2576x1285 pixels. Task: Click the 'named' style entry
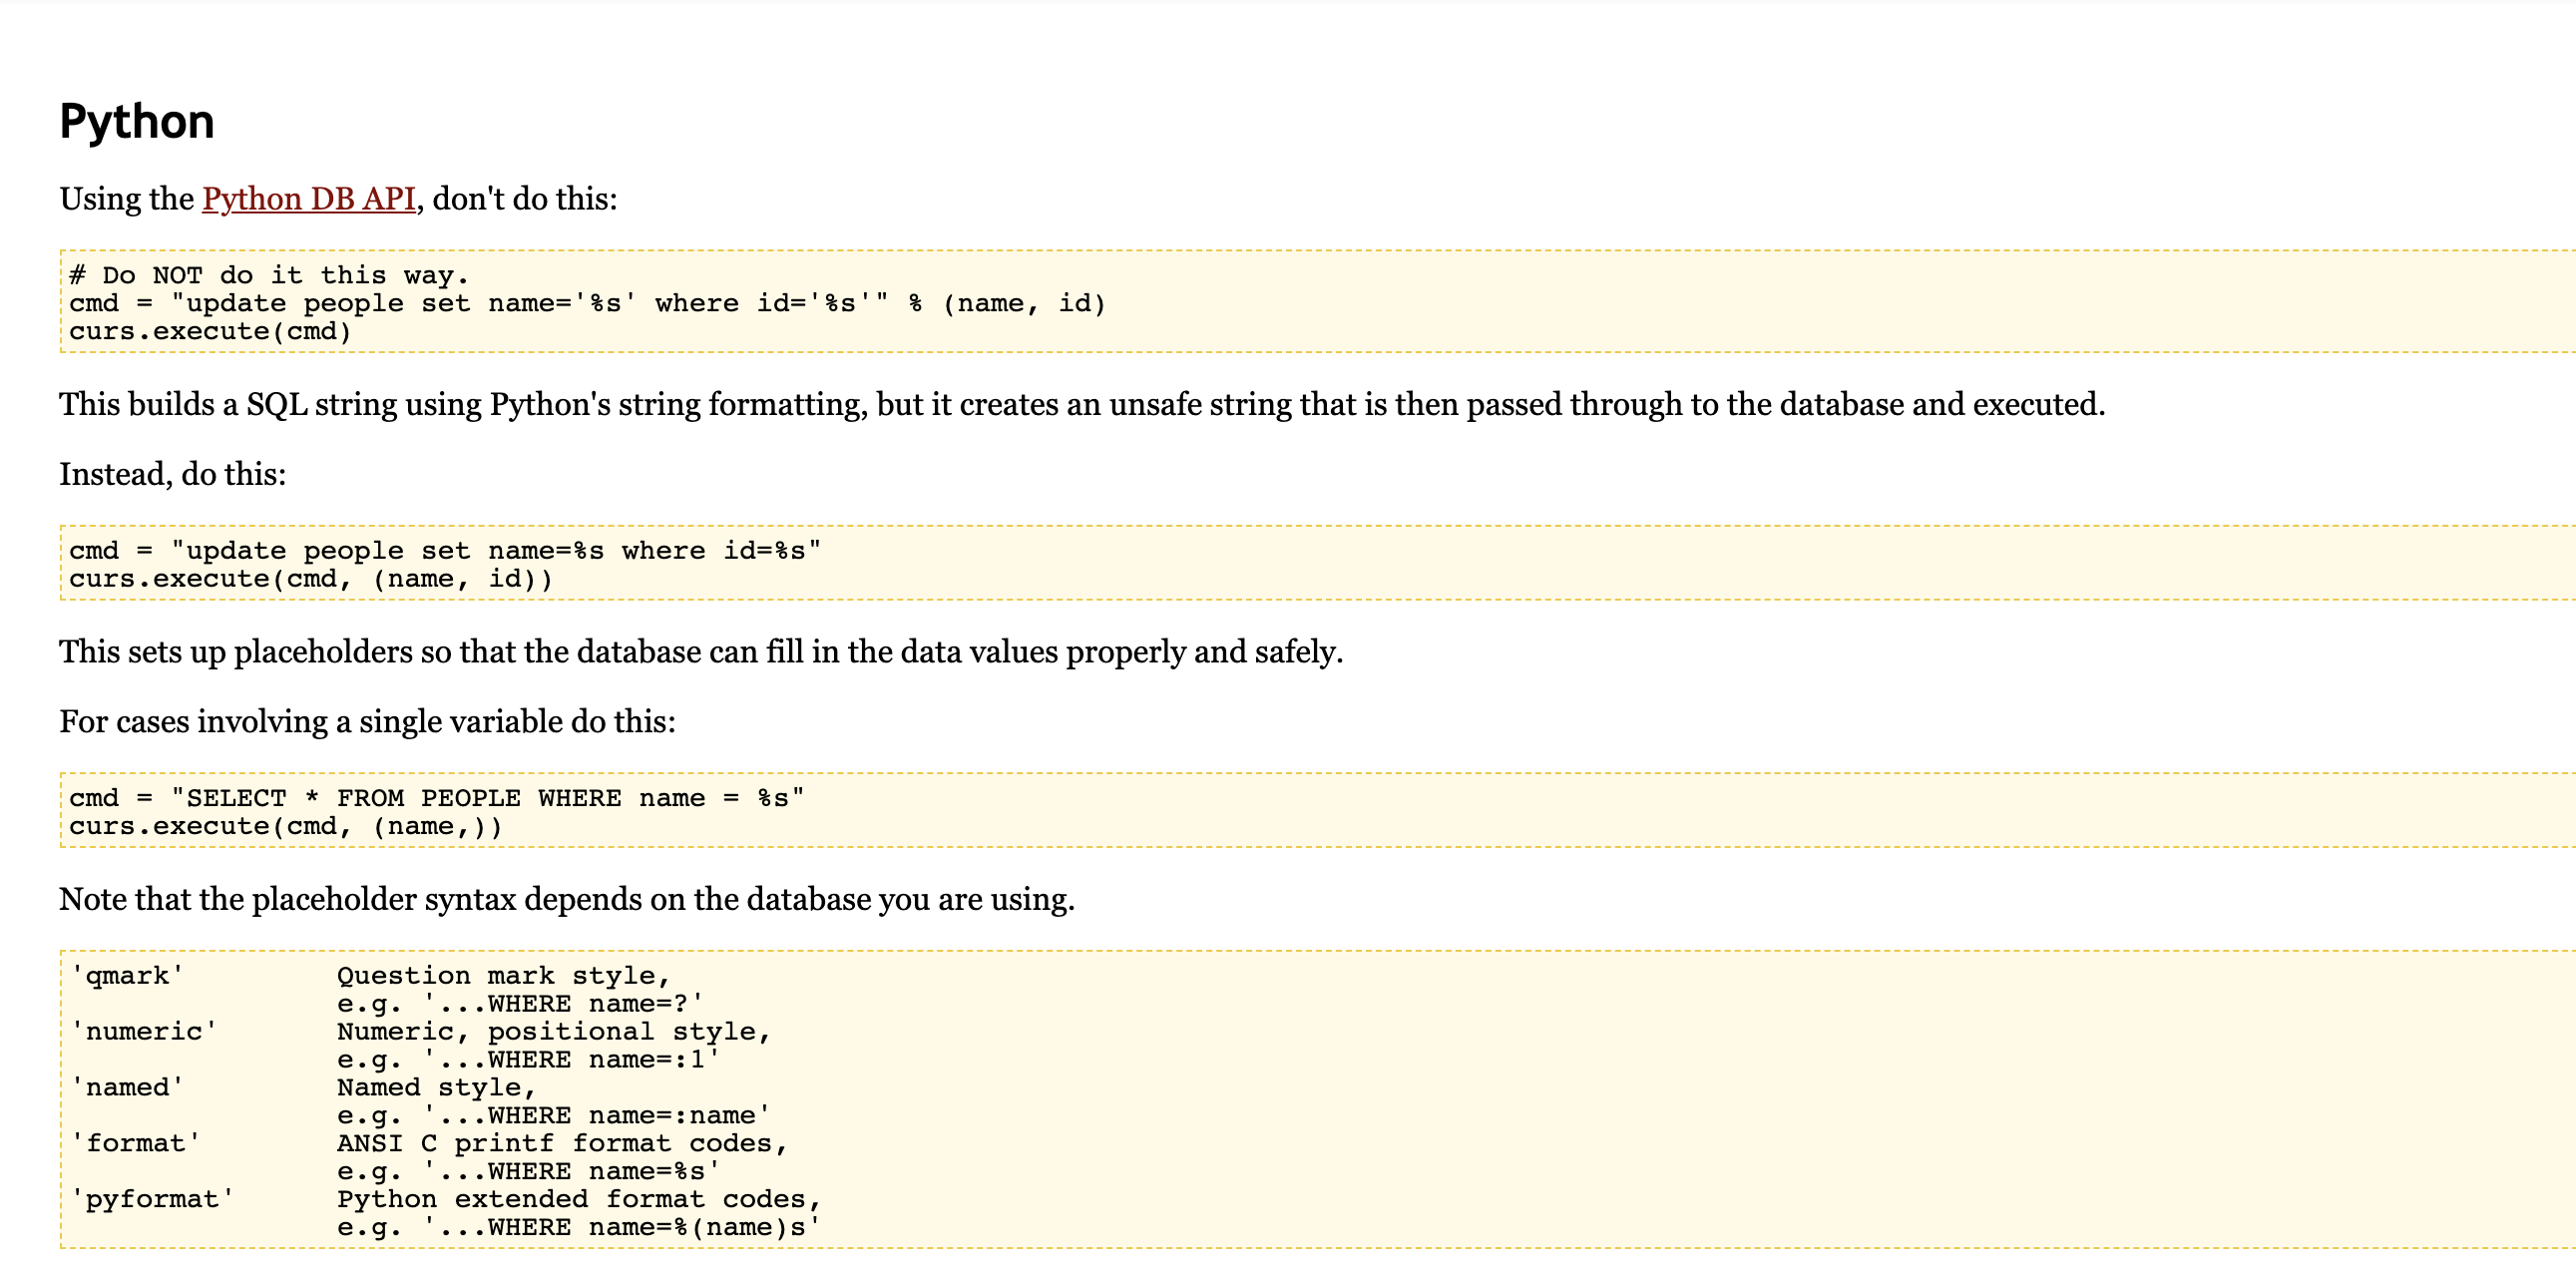pos(127,1088)
